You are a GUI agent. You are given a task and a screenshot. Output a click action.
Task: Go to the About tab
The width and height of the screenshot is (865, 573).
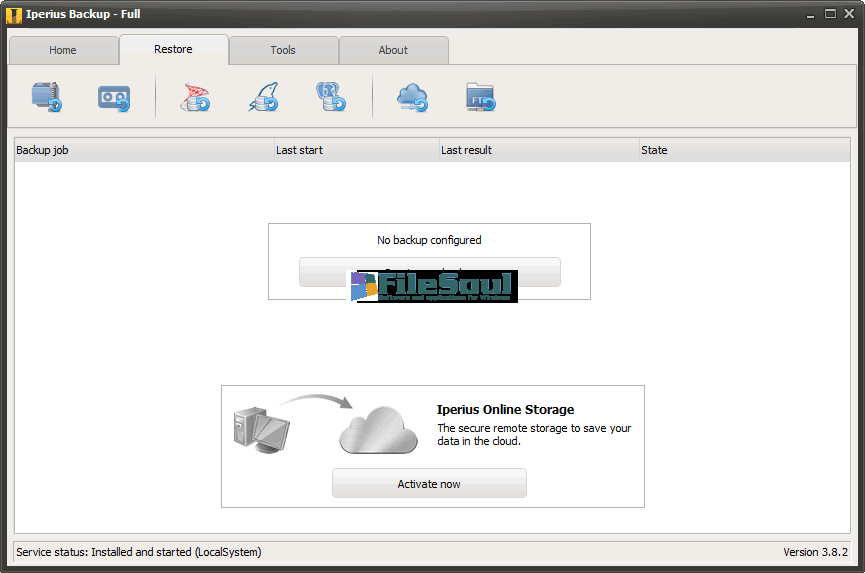[393, 50]
